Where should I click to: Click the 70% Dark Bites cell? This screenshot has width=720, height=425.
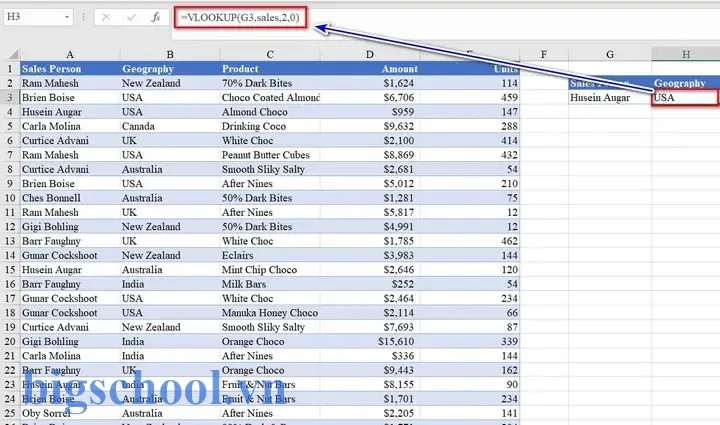[270, 83]
